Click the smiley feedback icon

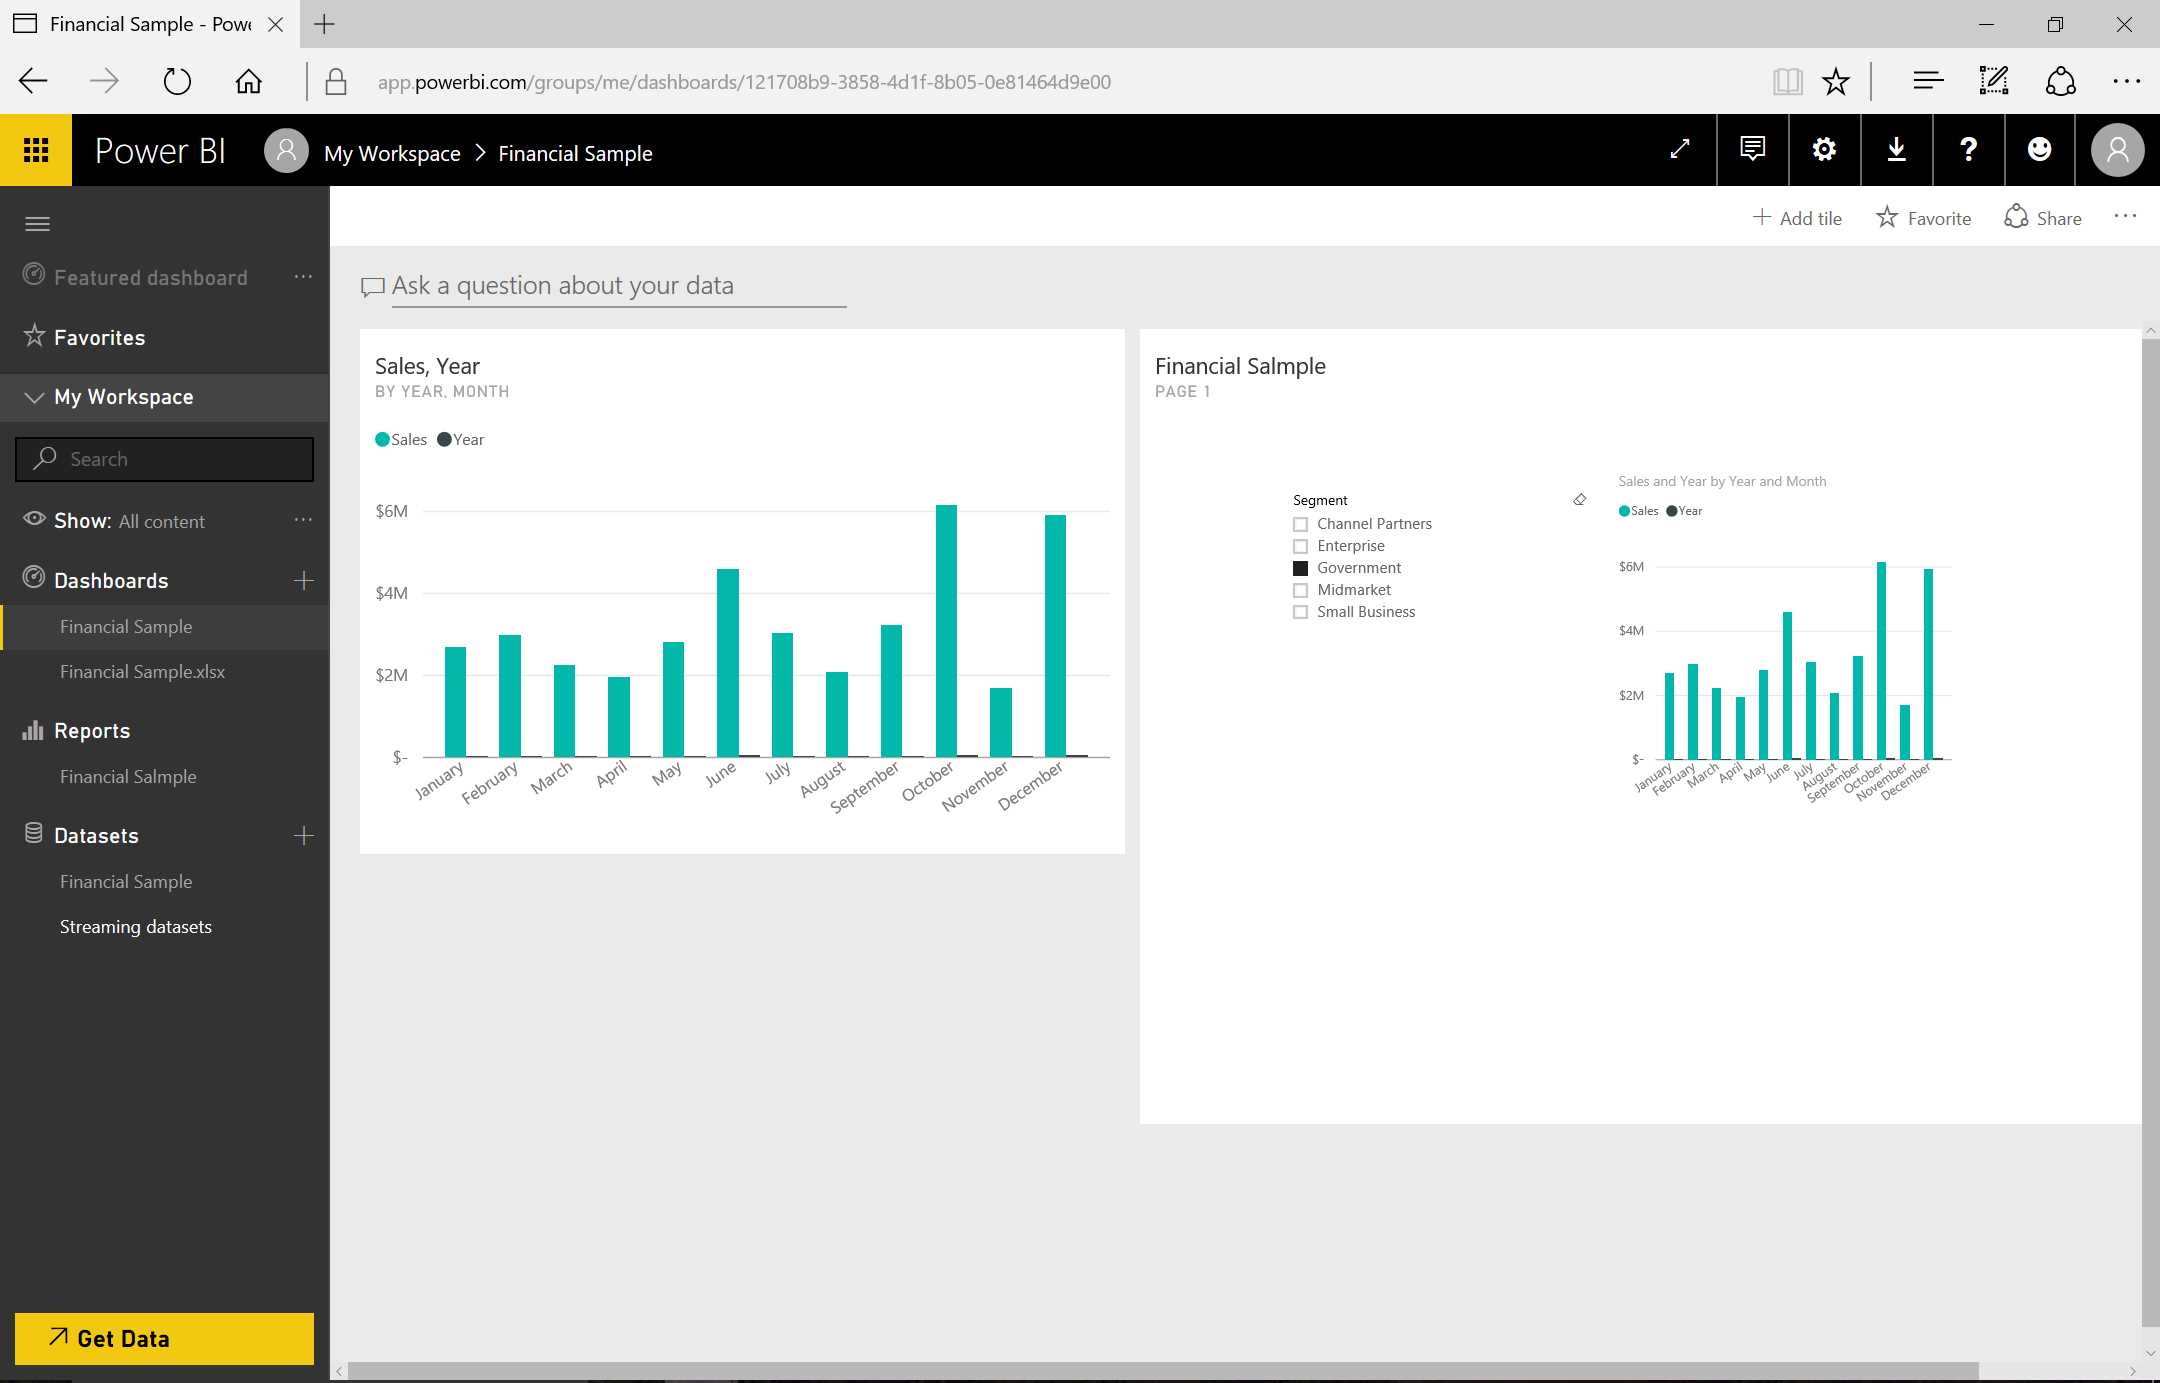click(x=2039, y=150)
